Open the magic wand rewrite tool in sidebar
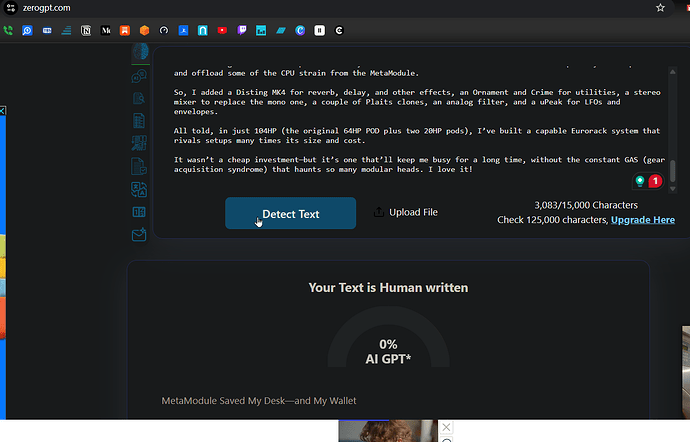This screenshot has width=690, height=442. [139, 143]
